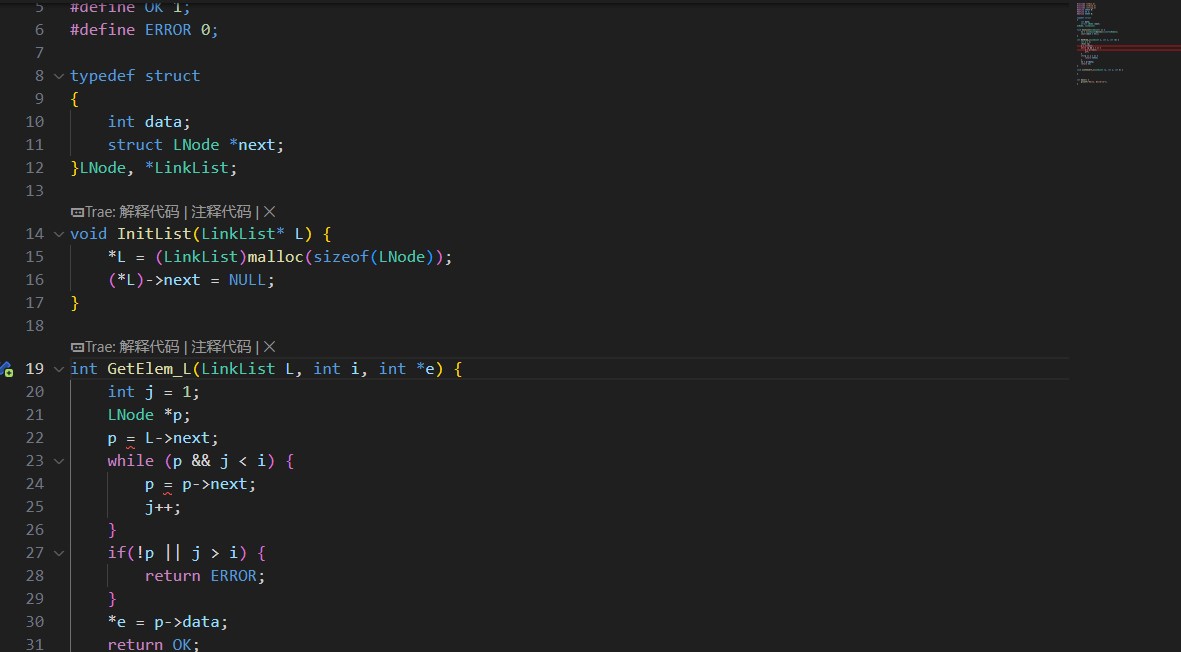Screen dimensions: 1181x652
Task: Click line number 22 in the gutter
Action: click(x=35, y=438)
